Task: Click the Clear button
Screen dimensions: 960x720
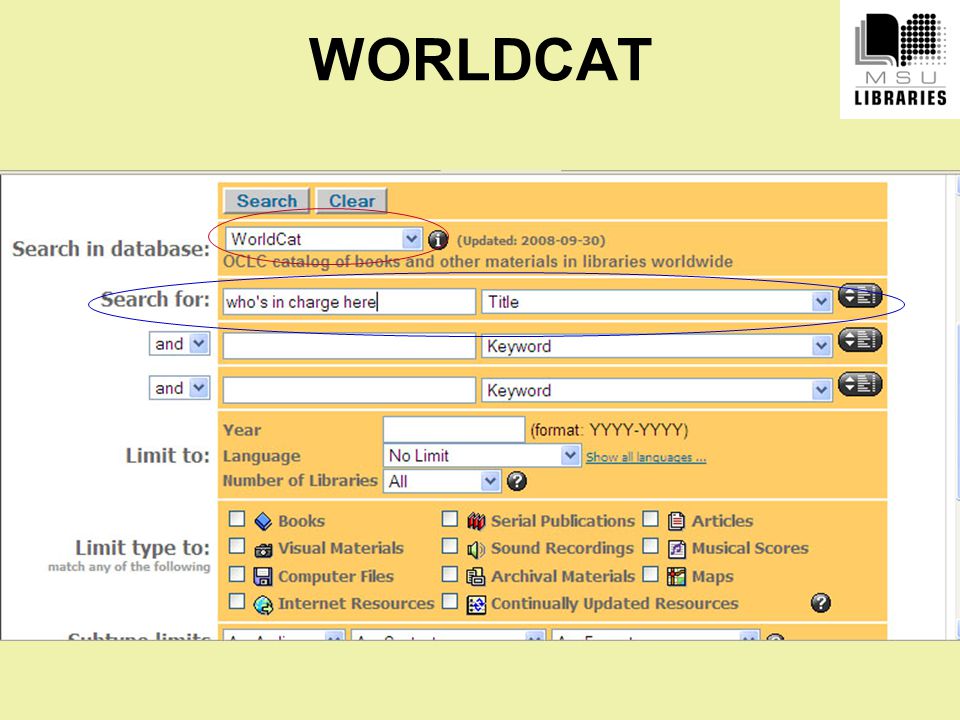Action: click(351, 201)
